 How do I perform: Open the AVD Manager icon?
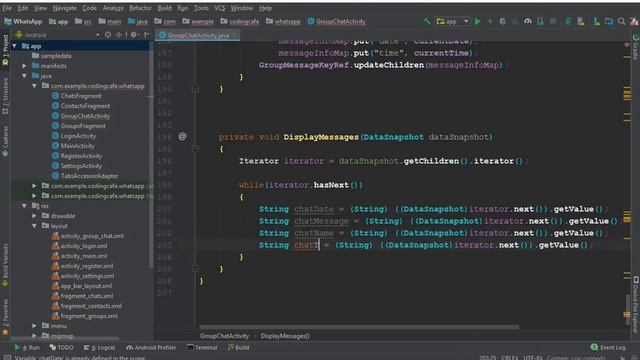coord(580,21)
